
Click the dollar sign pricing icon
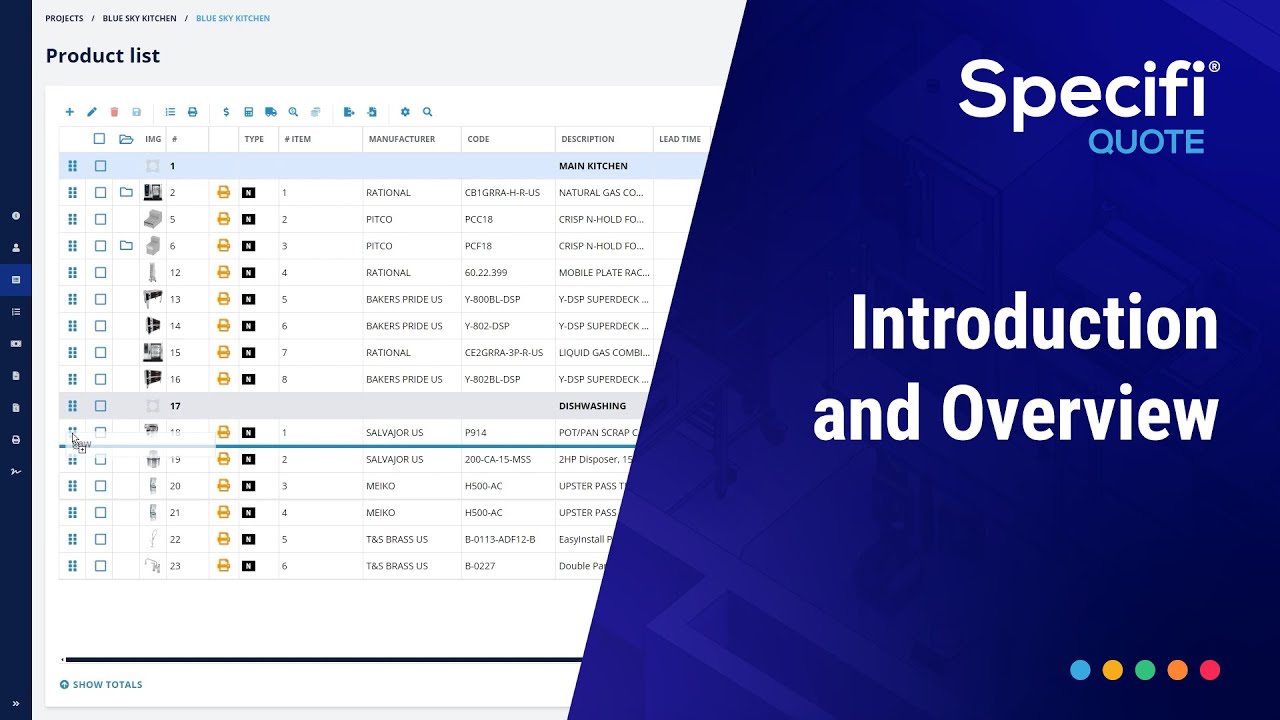pyautogui.click(x=226, y=112)
